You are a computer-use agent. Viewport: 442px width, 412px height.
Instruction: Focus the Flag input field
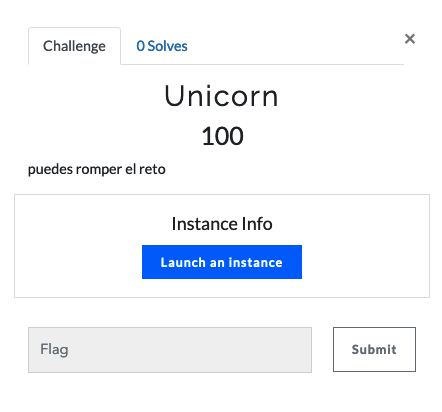pos(170,350)
